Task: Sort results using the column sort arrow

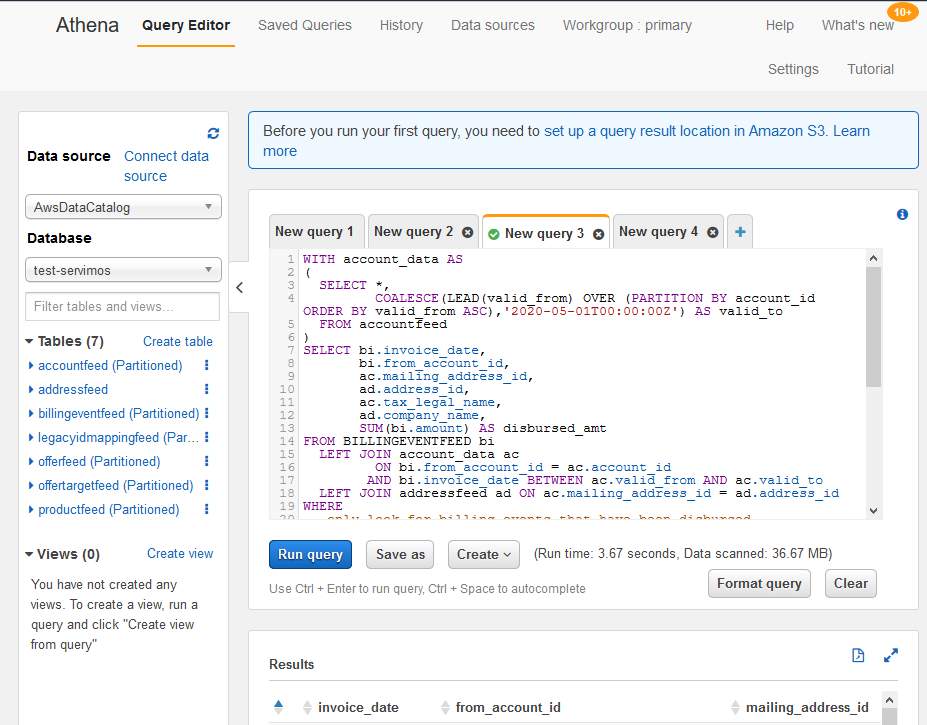Action: (278, 705)
